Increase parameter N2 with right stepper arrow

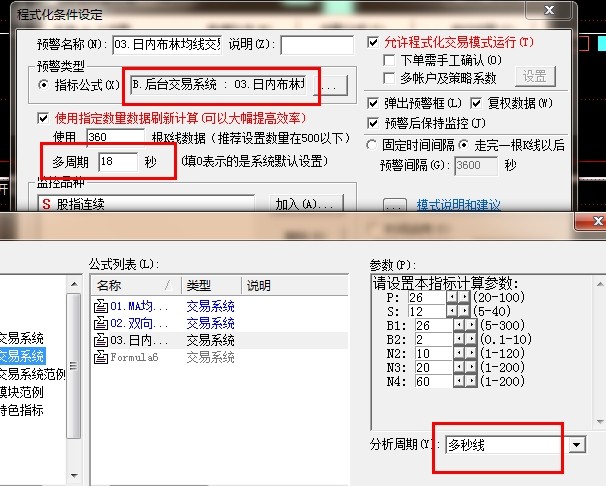[x=471, y=353]
